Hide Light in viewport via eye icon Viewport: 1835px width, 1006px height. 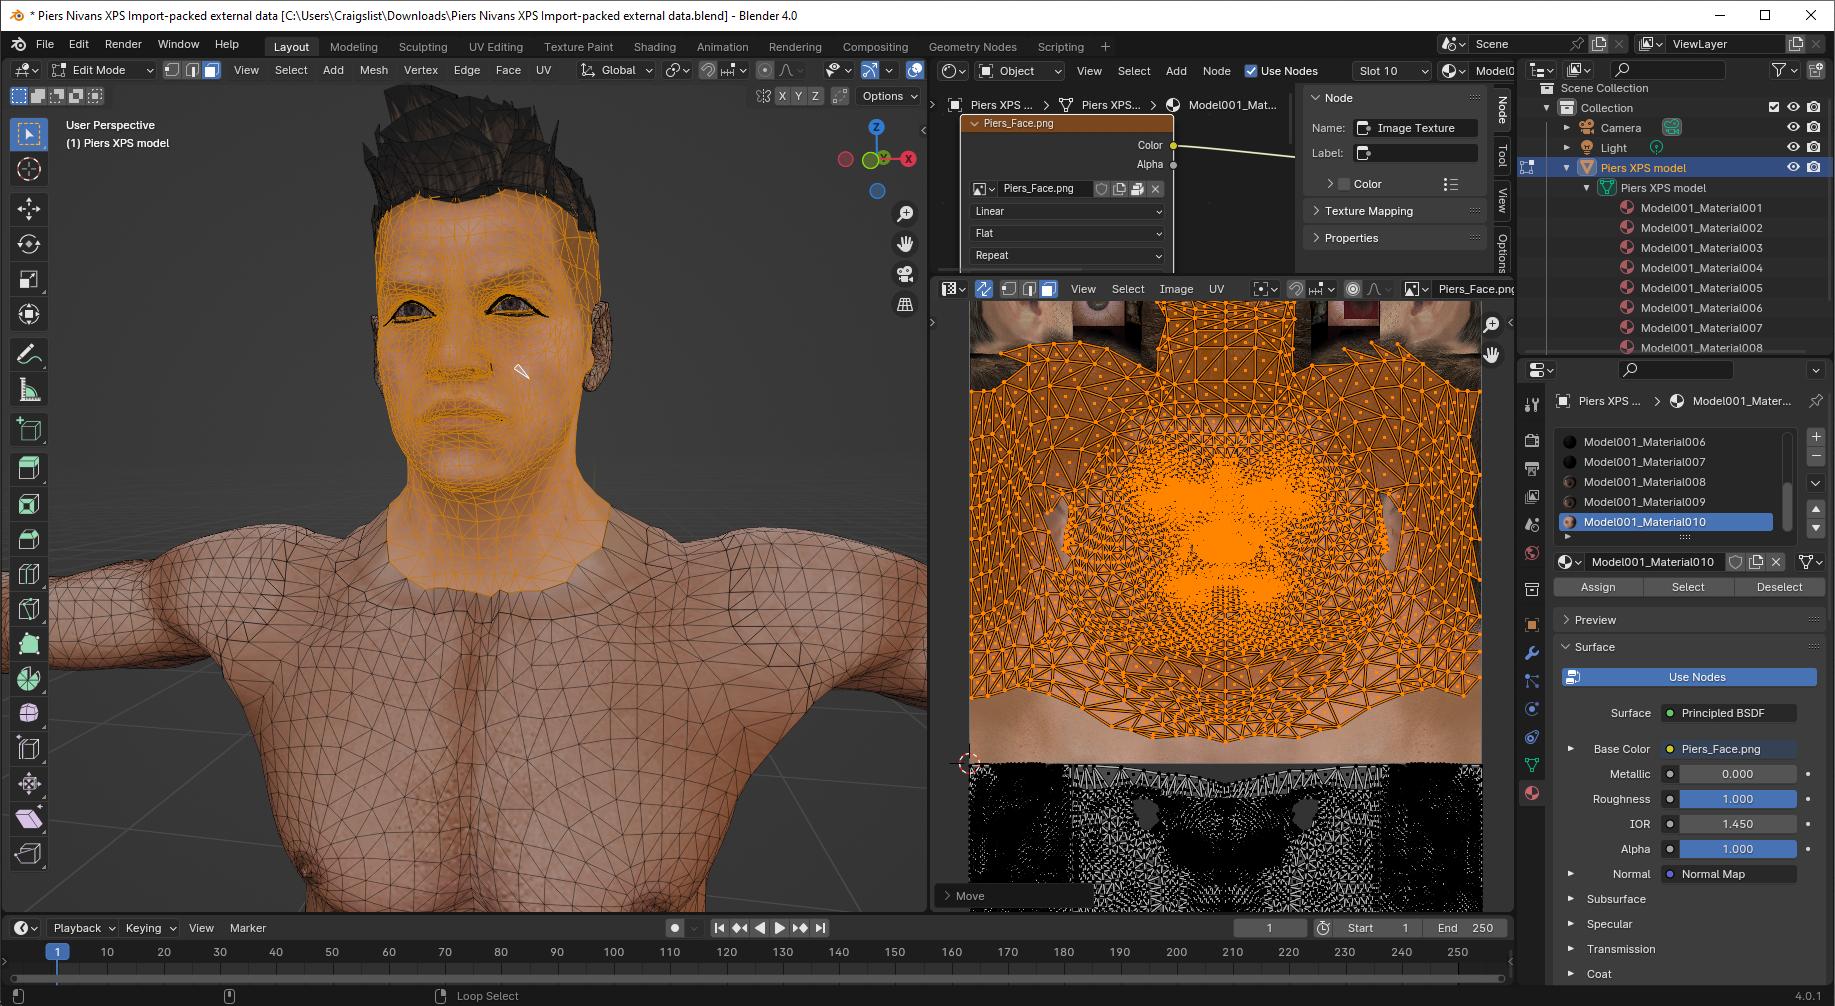coord(1793,147)
